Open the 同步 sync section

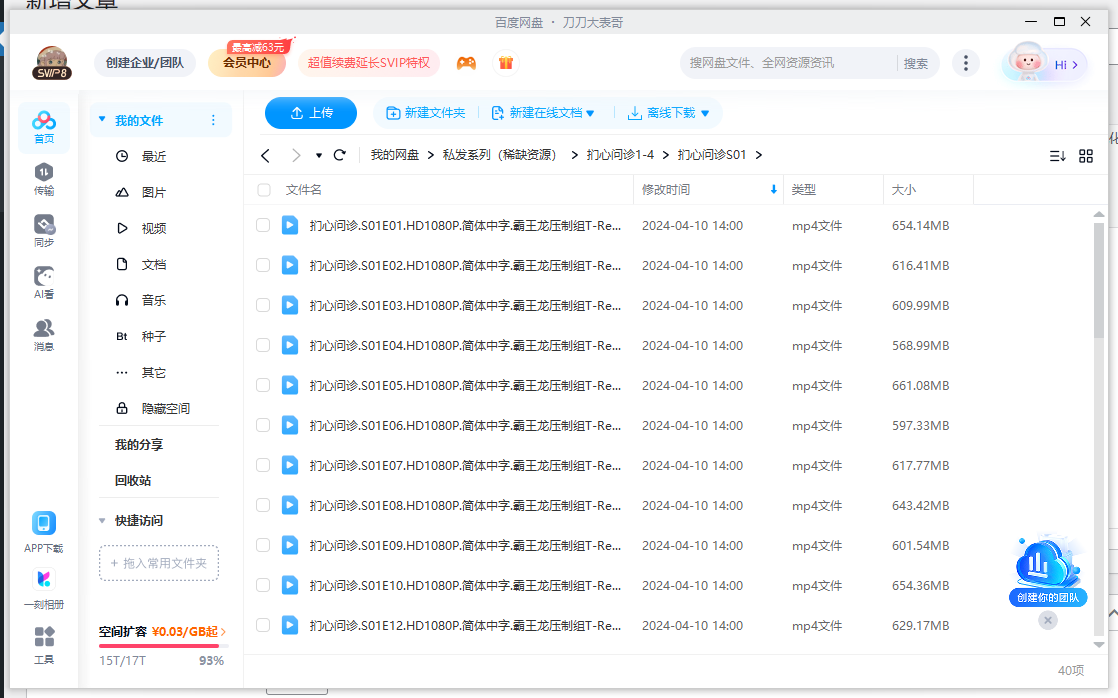(43, 231)
